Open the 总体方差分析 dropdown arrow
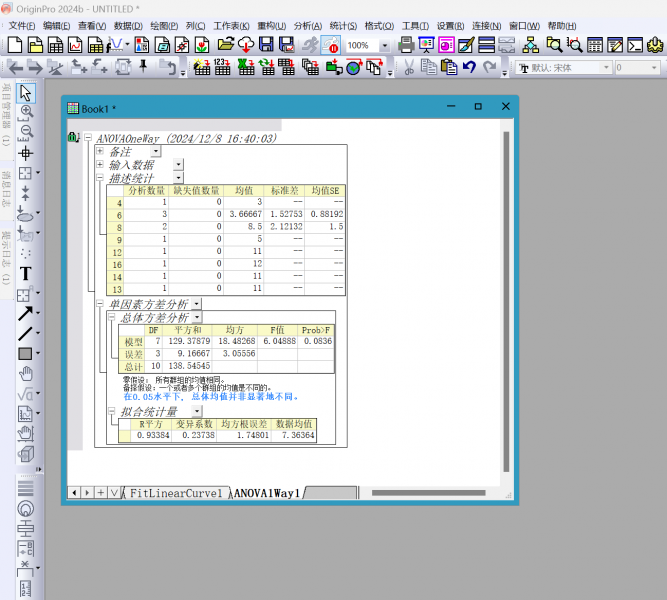667x600 pixels. (x=197, y=317)
